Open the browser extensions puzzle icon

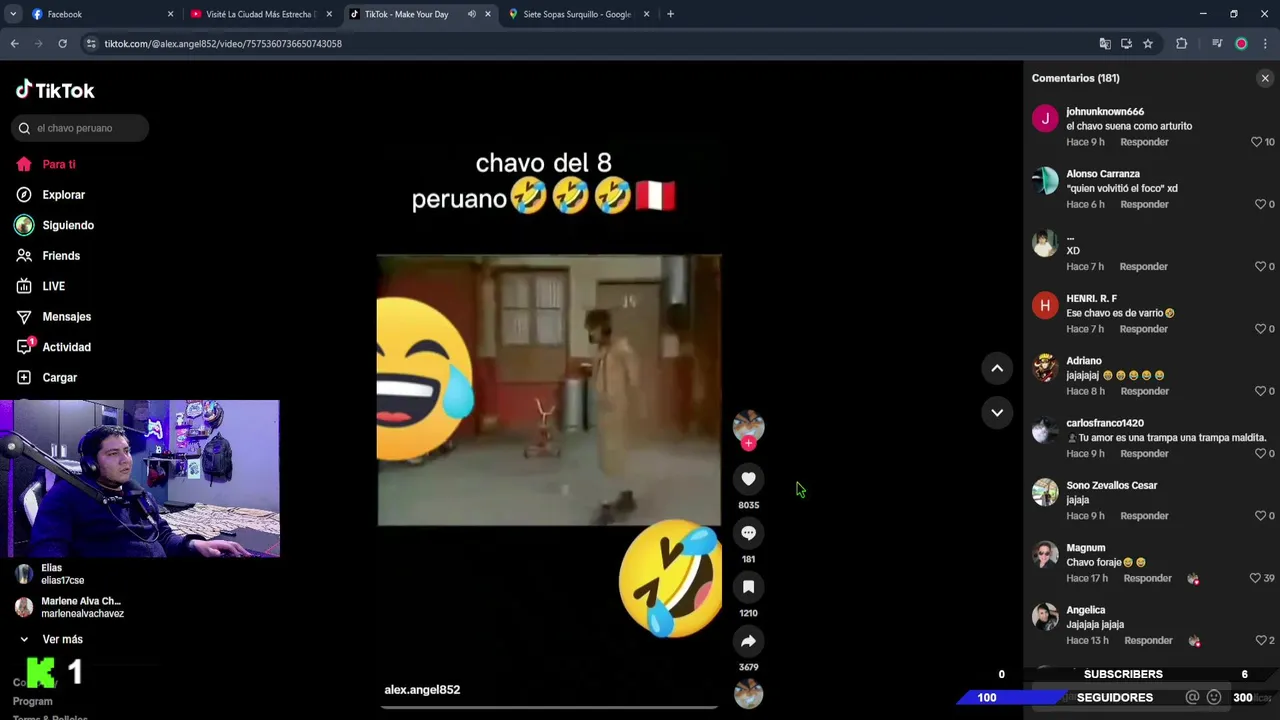(x=1182, y=44)
